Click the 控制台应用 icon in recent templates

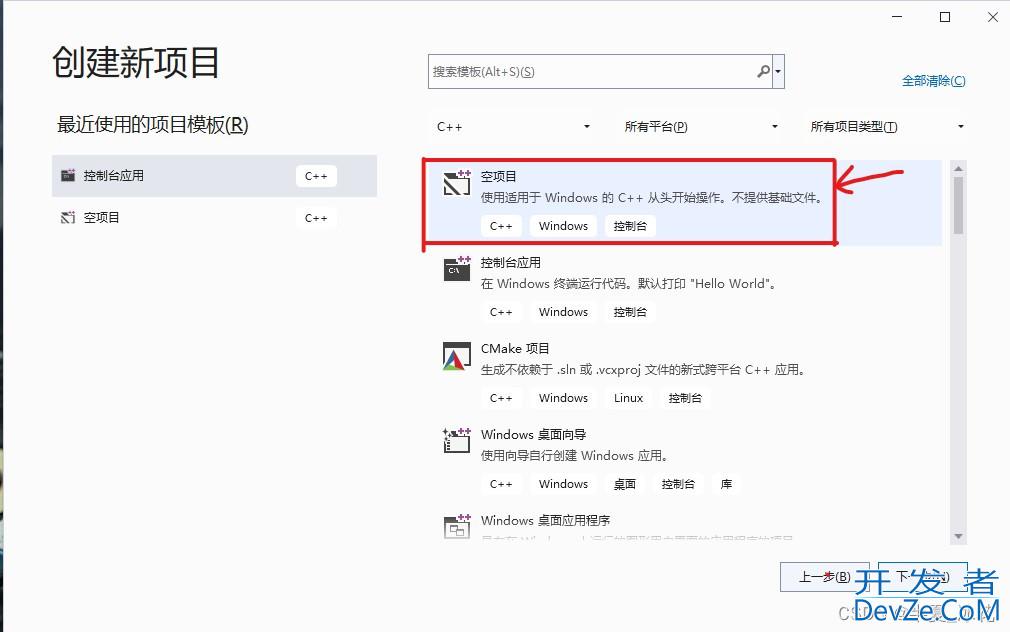coord(68,175)
